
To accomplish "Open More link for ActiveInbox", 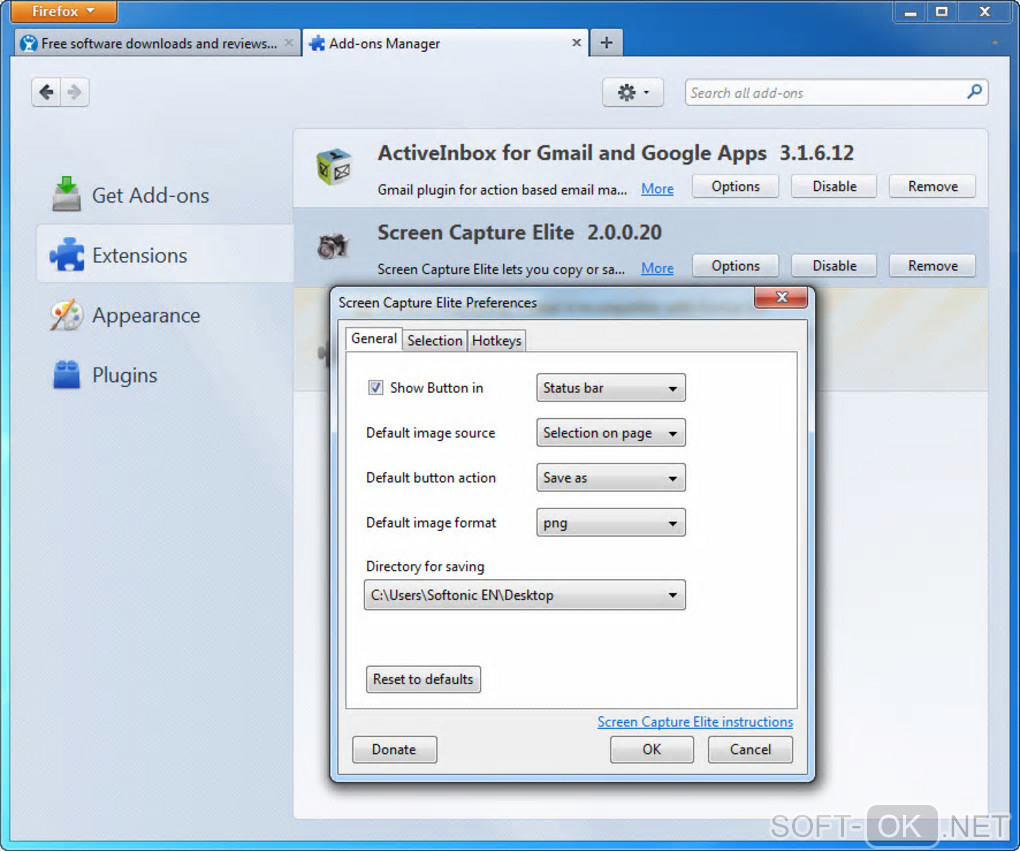I will click(x=657, y=189).
